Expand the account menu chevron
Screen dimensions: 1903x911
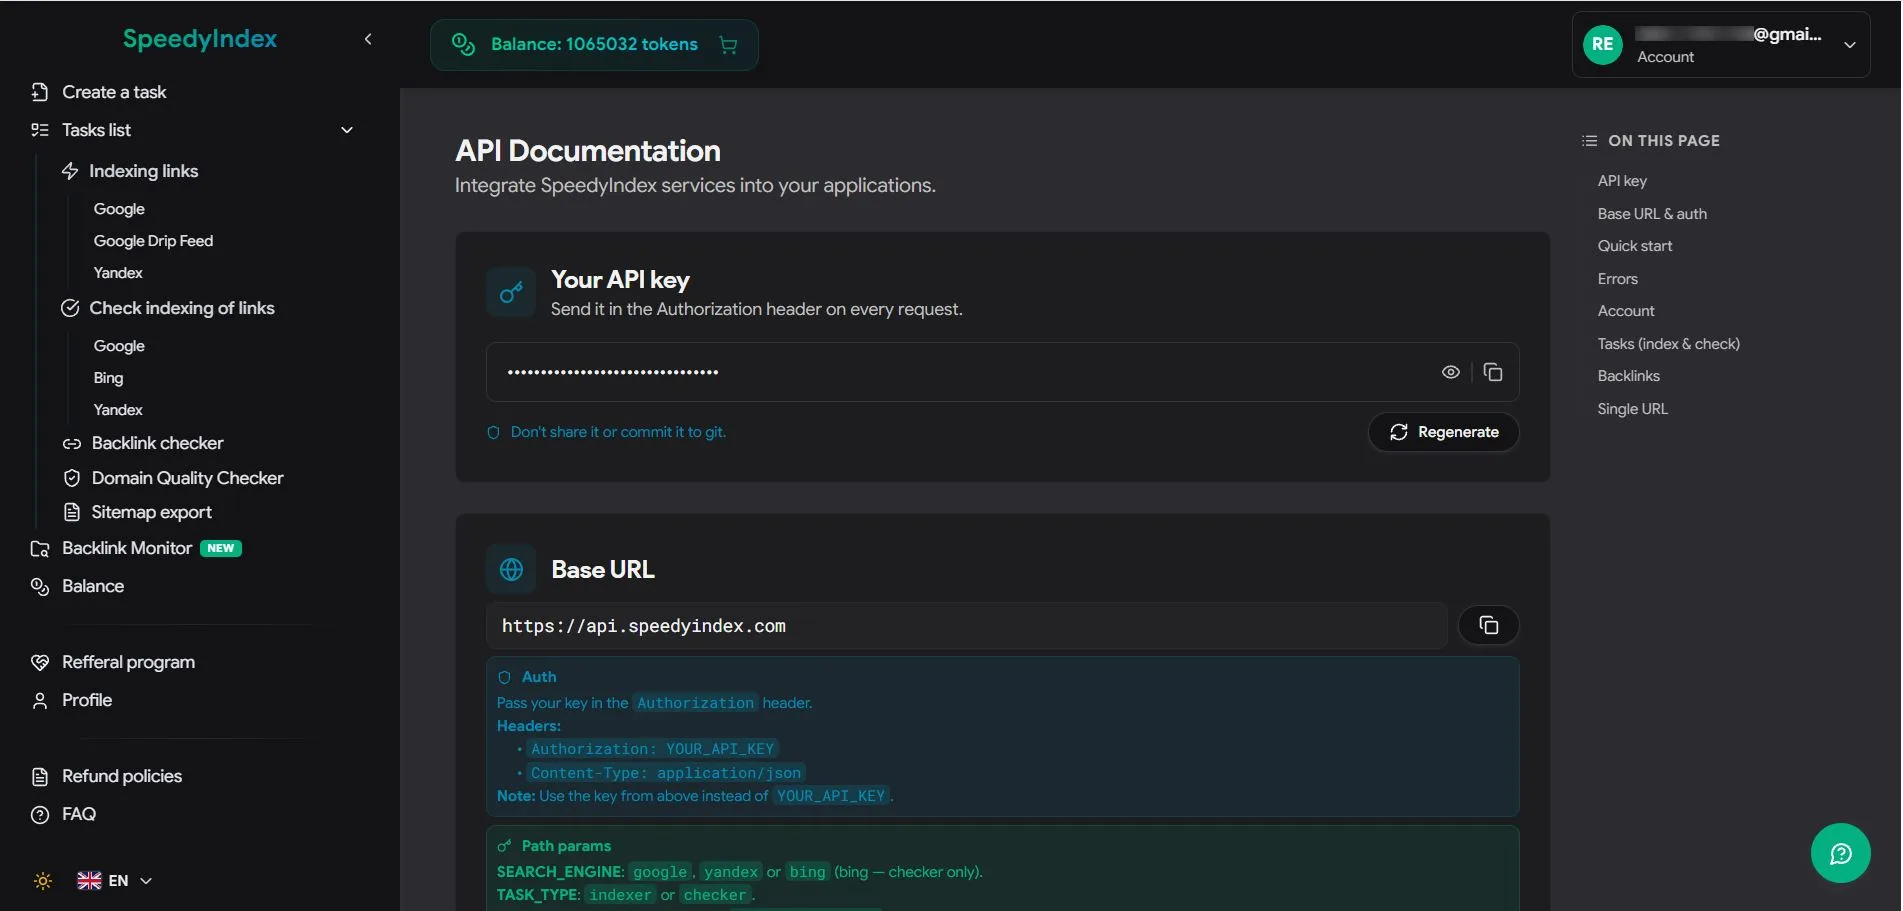pyautogui.click(x=1850, y=45)
